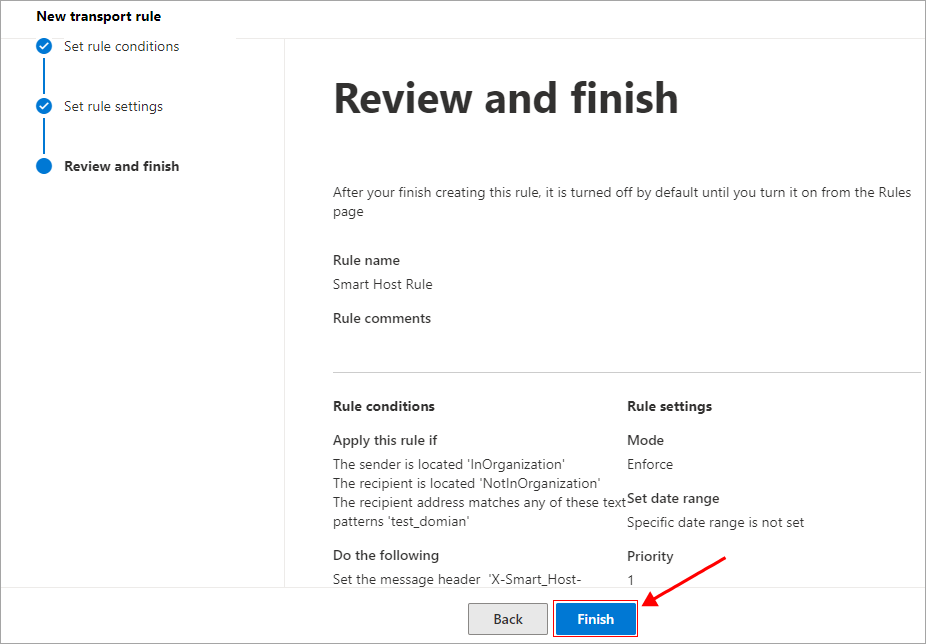Screen dimensions: 926x644
Task: Go back with the Back button
Action: point(508,619)
